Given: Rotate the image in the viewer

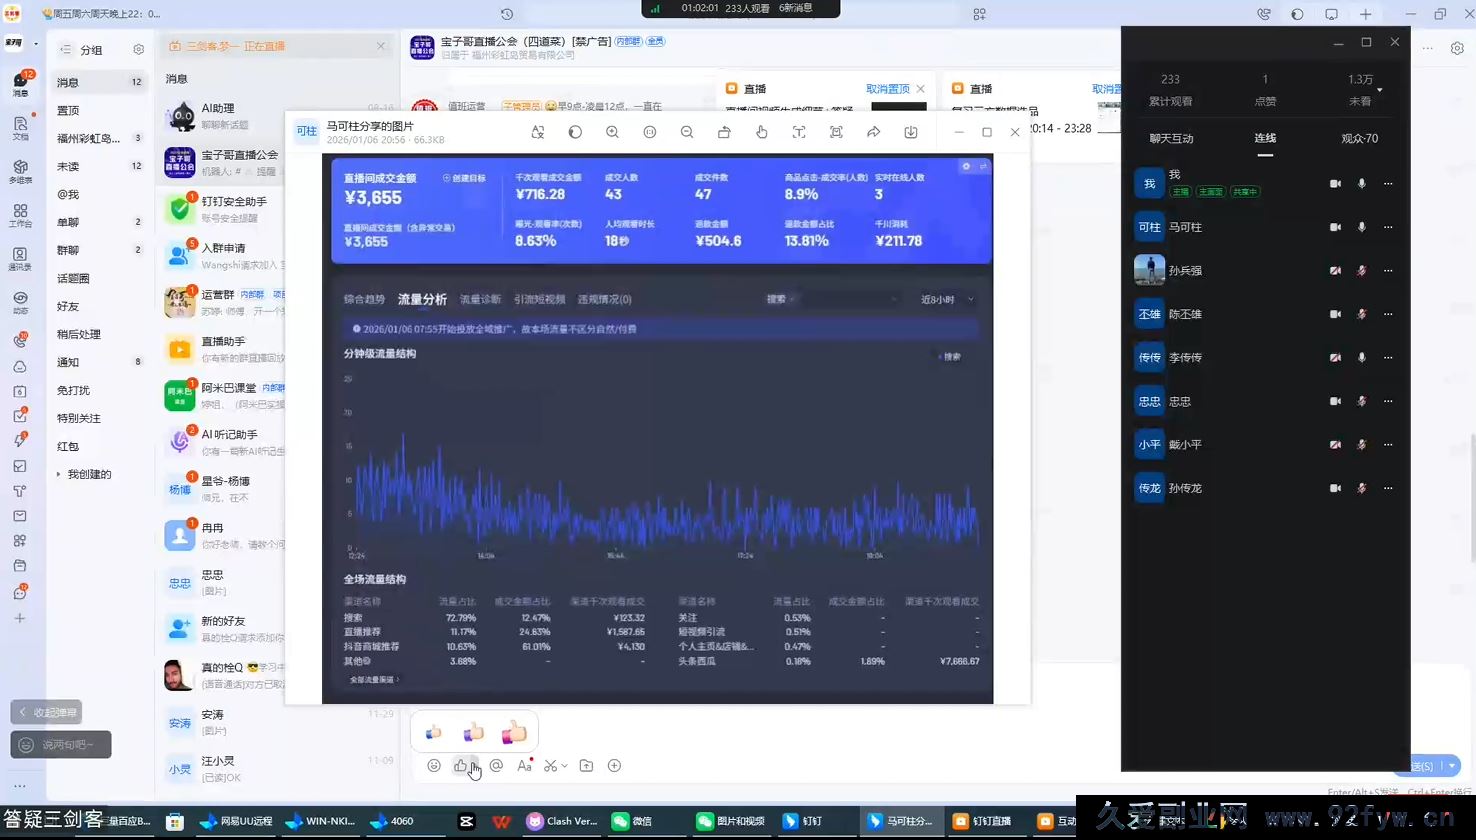Looking at the screenshot, I should 724,132.
